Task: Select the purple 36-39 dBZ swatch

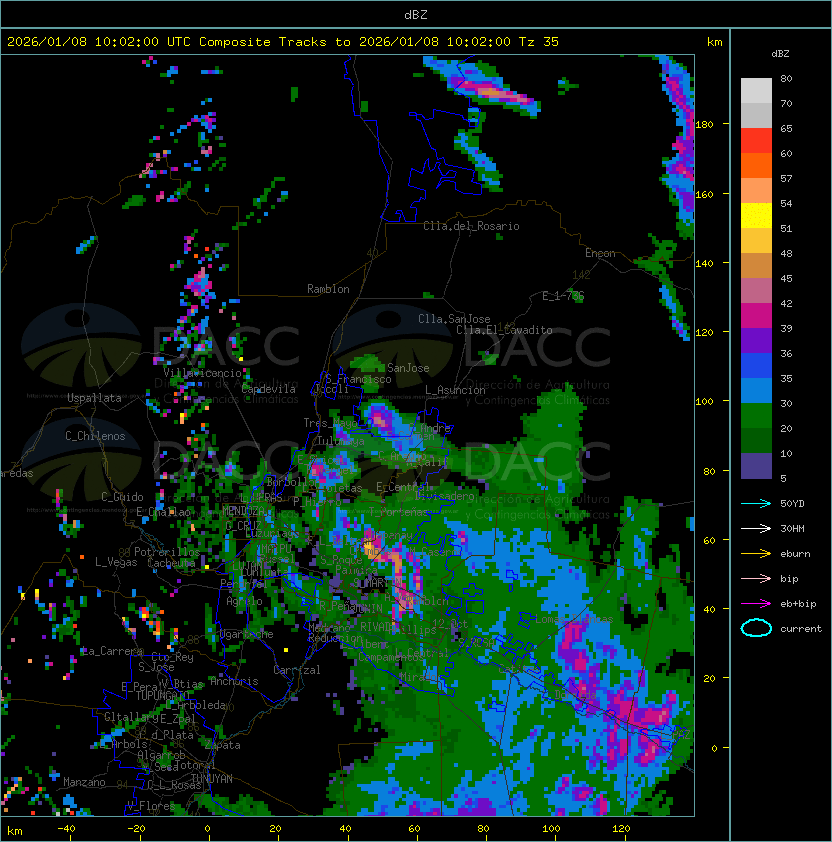Action: [756, 341]
